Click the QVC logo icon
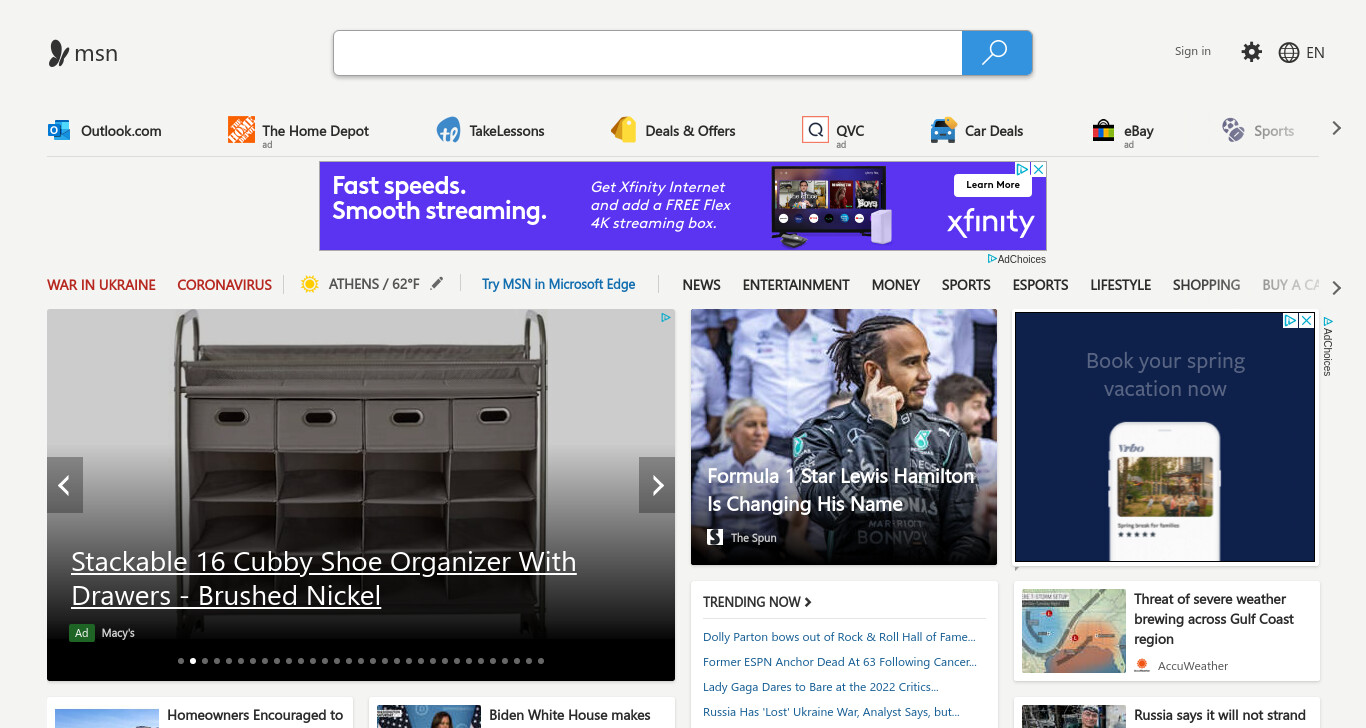Viewport: 1366px width, 728px height. (815, 130)
